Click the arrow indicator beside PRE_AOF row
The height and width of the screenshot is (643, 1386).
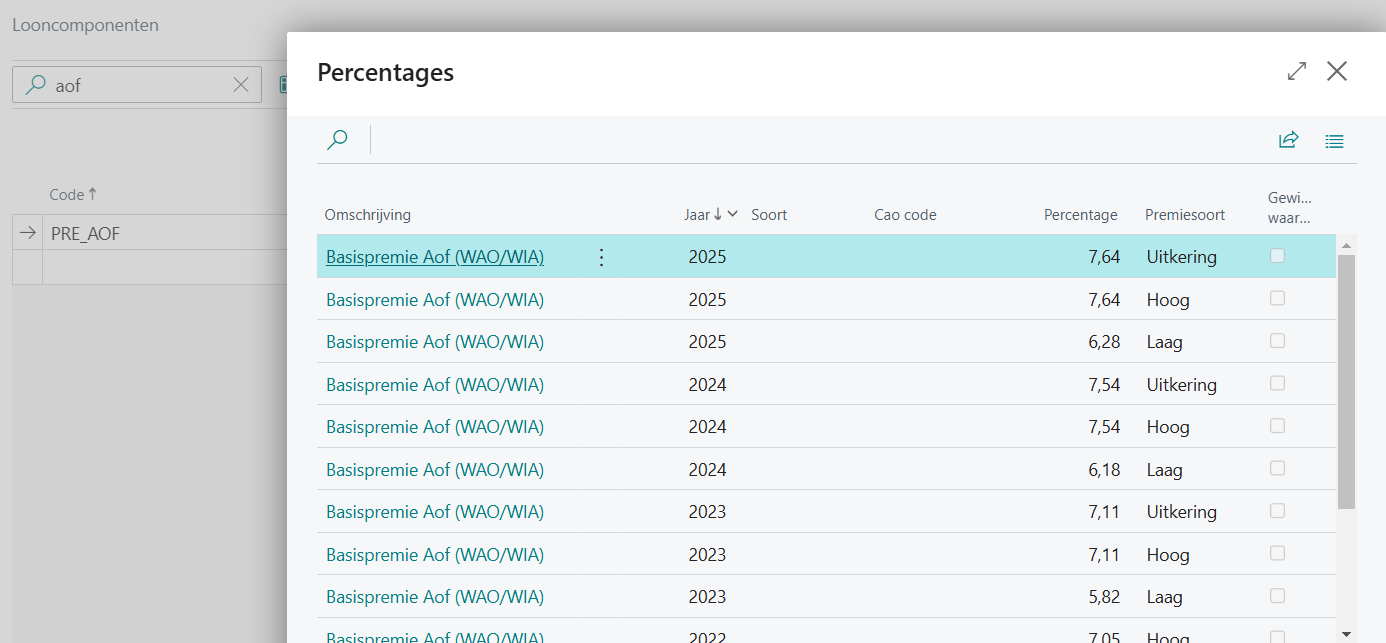coord(27,233)
